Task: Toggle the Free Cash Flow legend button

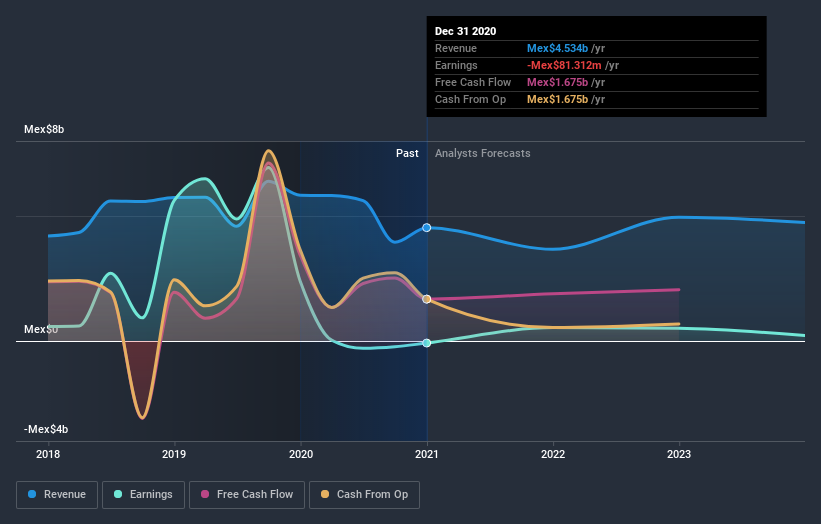Action: 247,495
